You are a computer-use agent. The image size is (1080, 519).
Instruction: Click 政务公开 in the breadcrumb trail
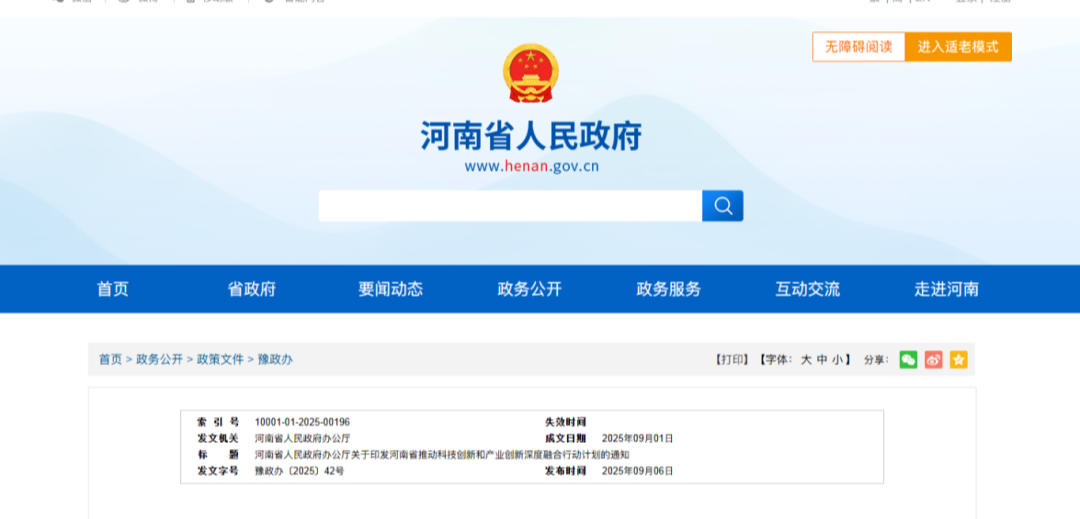160,359
